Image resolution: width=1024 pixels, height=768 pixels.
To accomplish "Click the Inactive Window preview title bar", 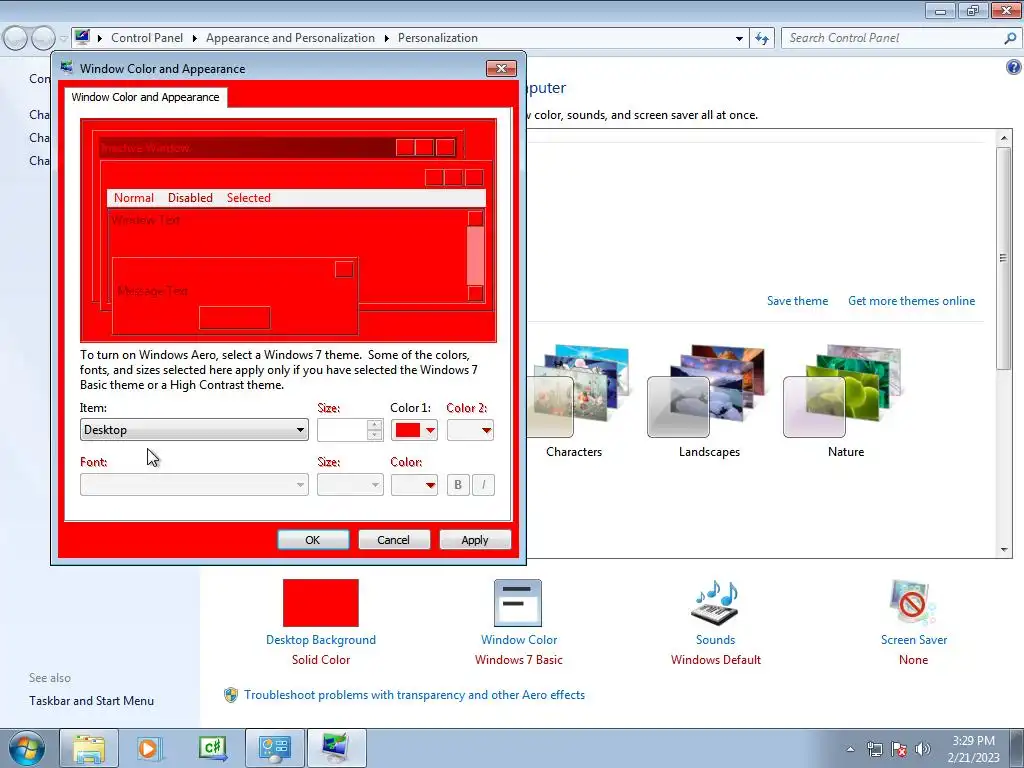I will point(248,148).
